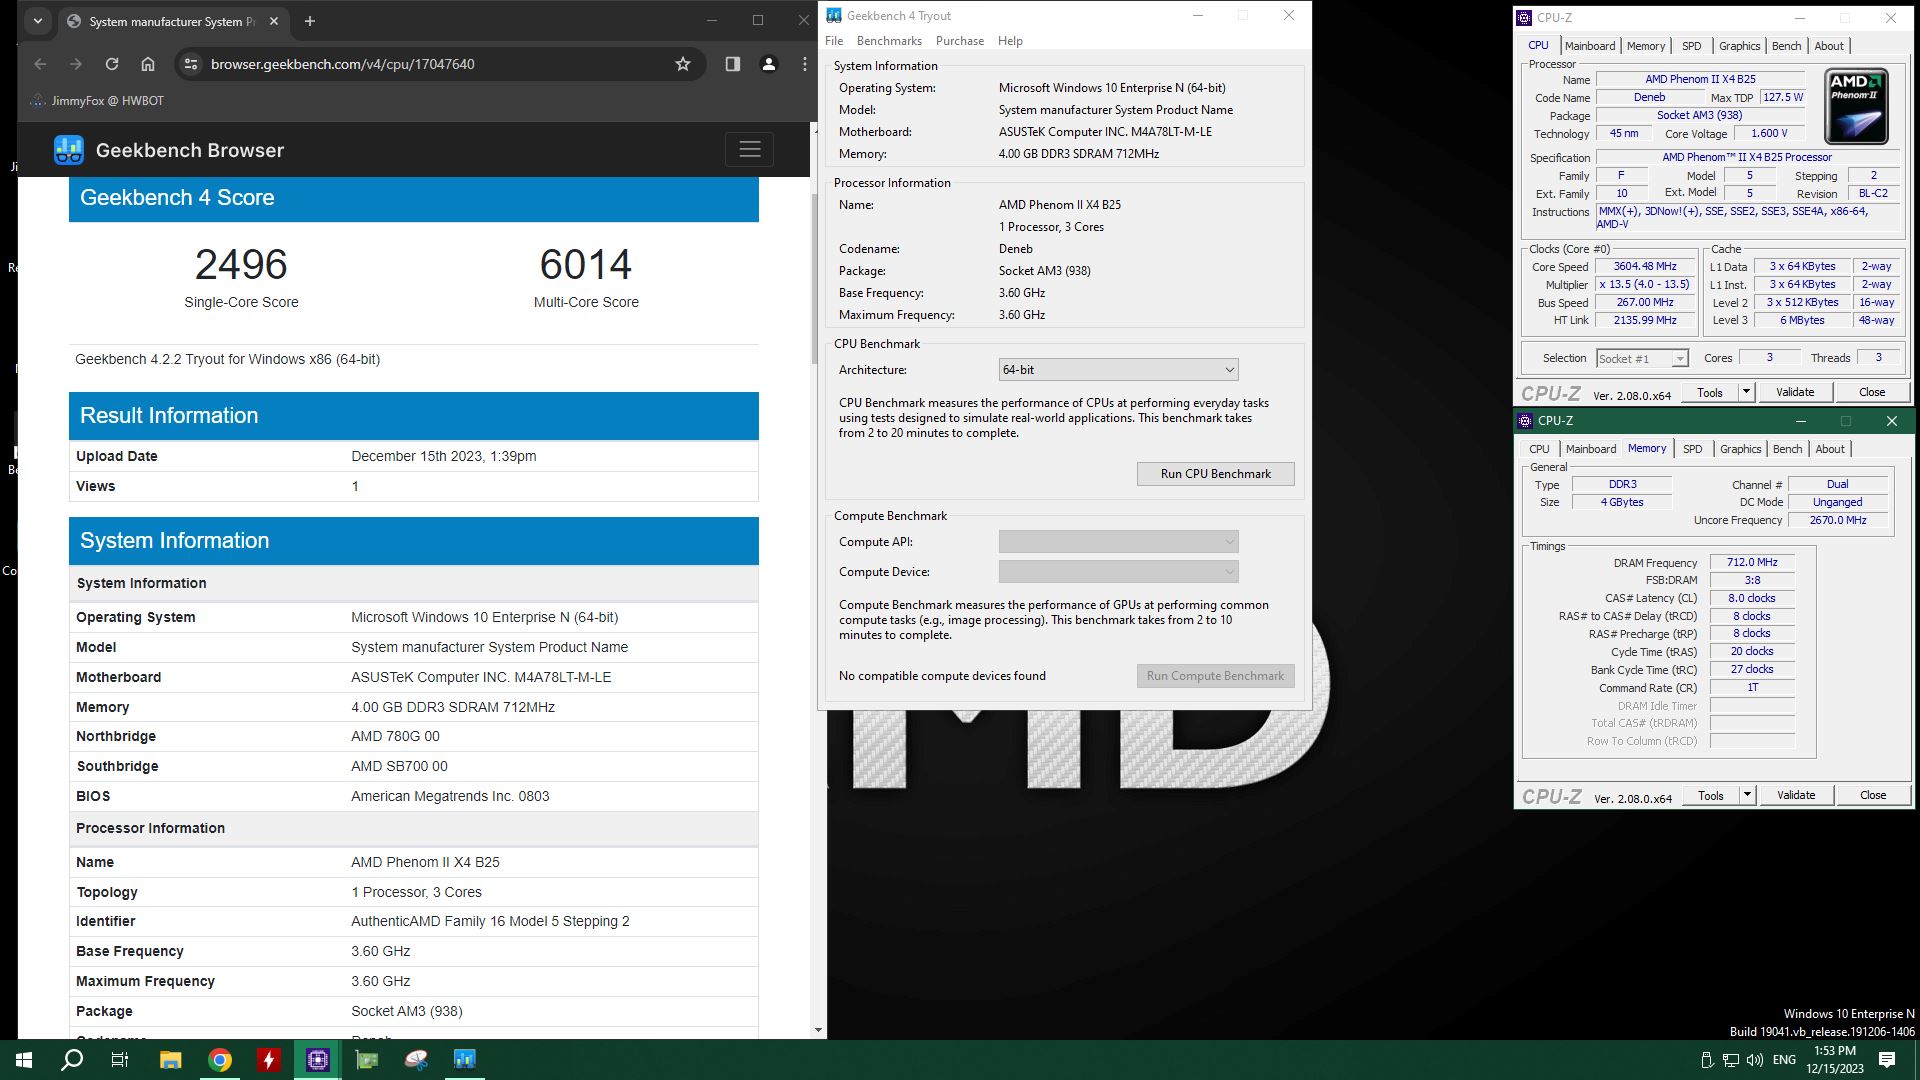The height and width of the screenshot is (1080, 1920).
Task: Switch to Mainboard tab in lower CPU-Z
Action: pos(1591,449)
